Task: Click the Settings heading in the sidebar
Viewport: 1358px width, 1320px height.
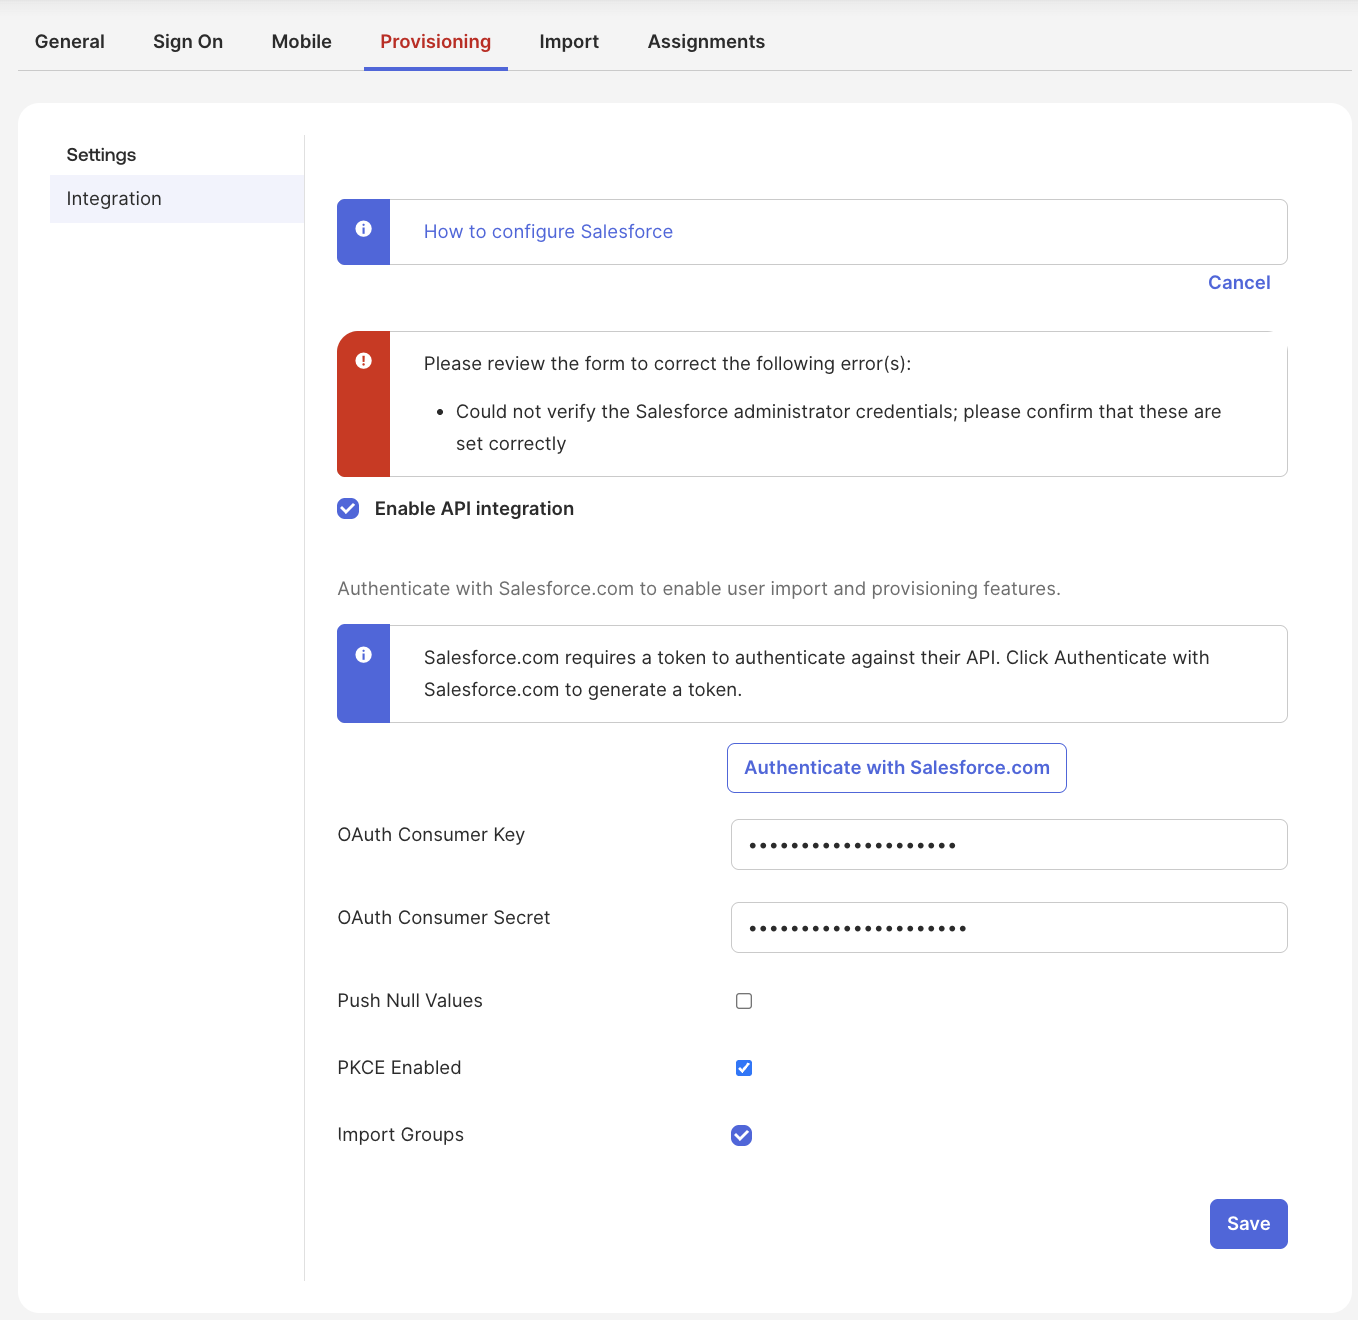Action: (101, 155)
